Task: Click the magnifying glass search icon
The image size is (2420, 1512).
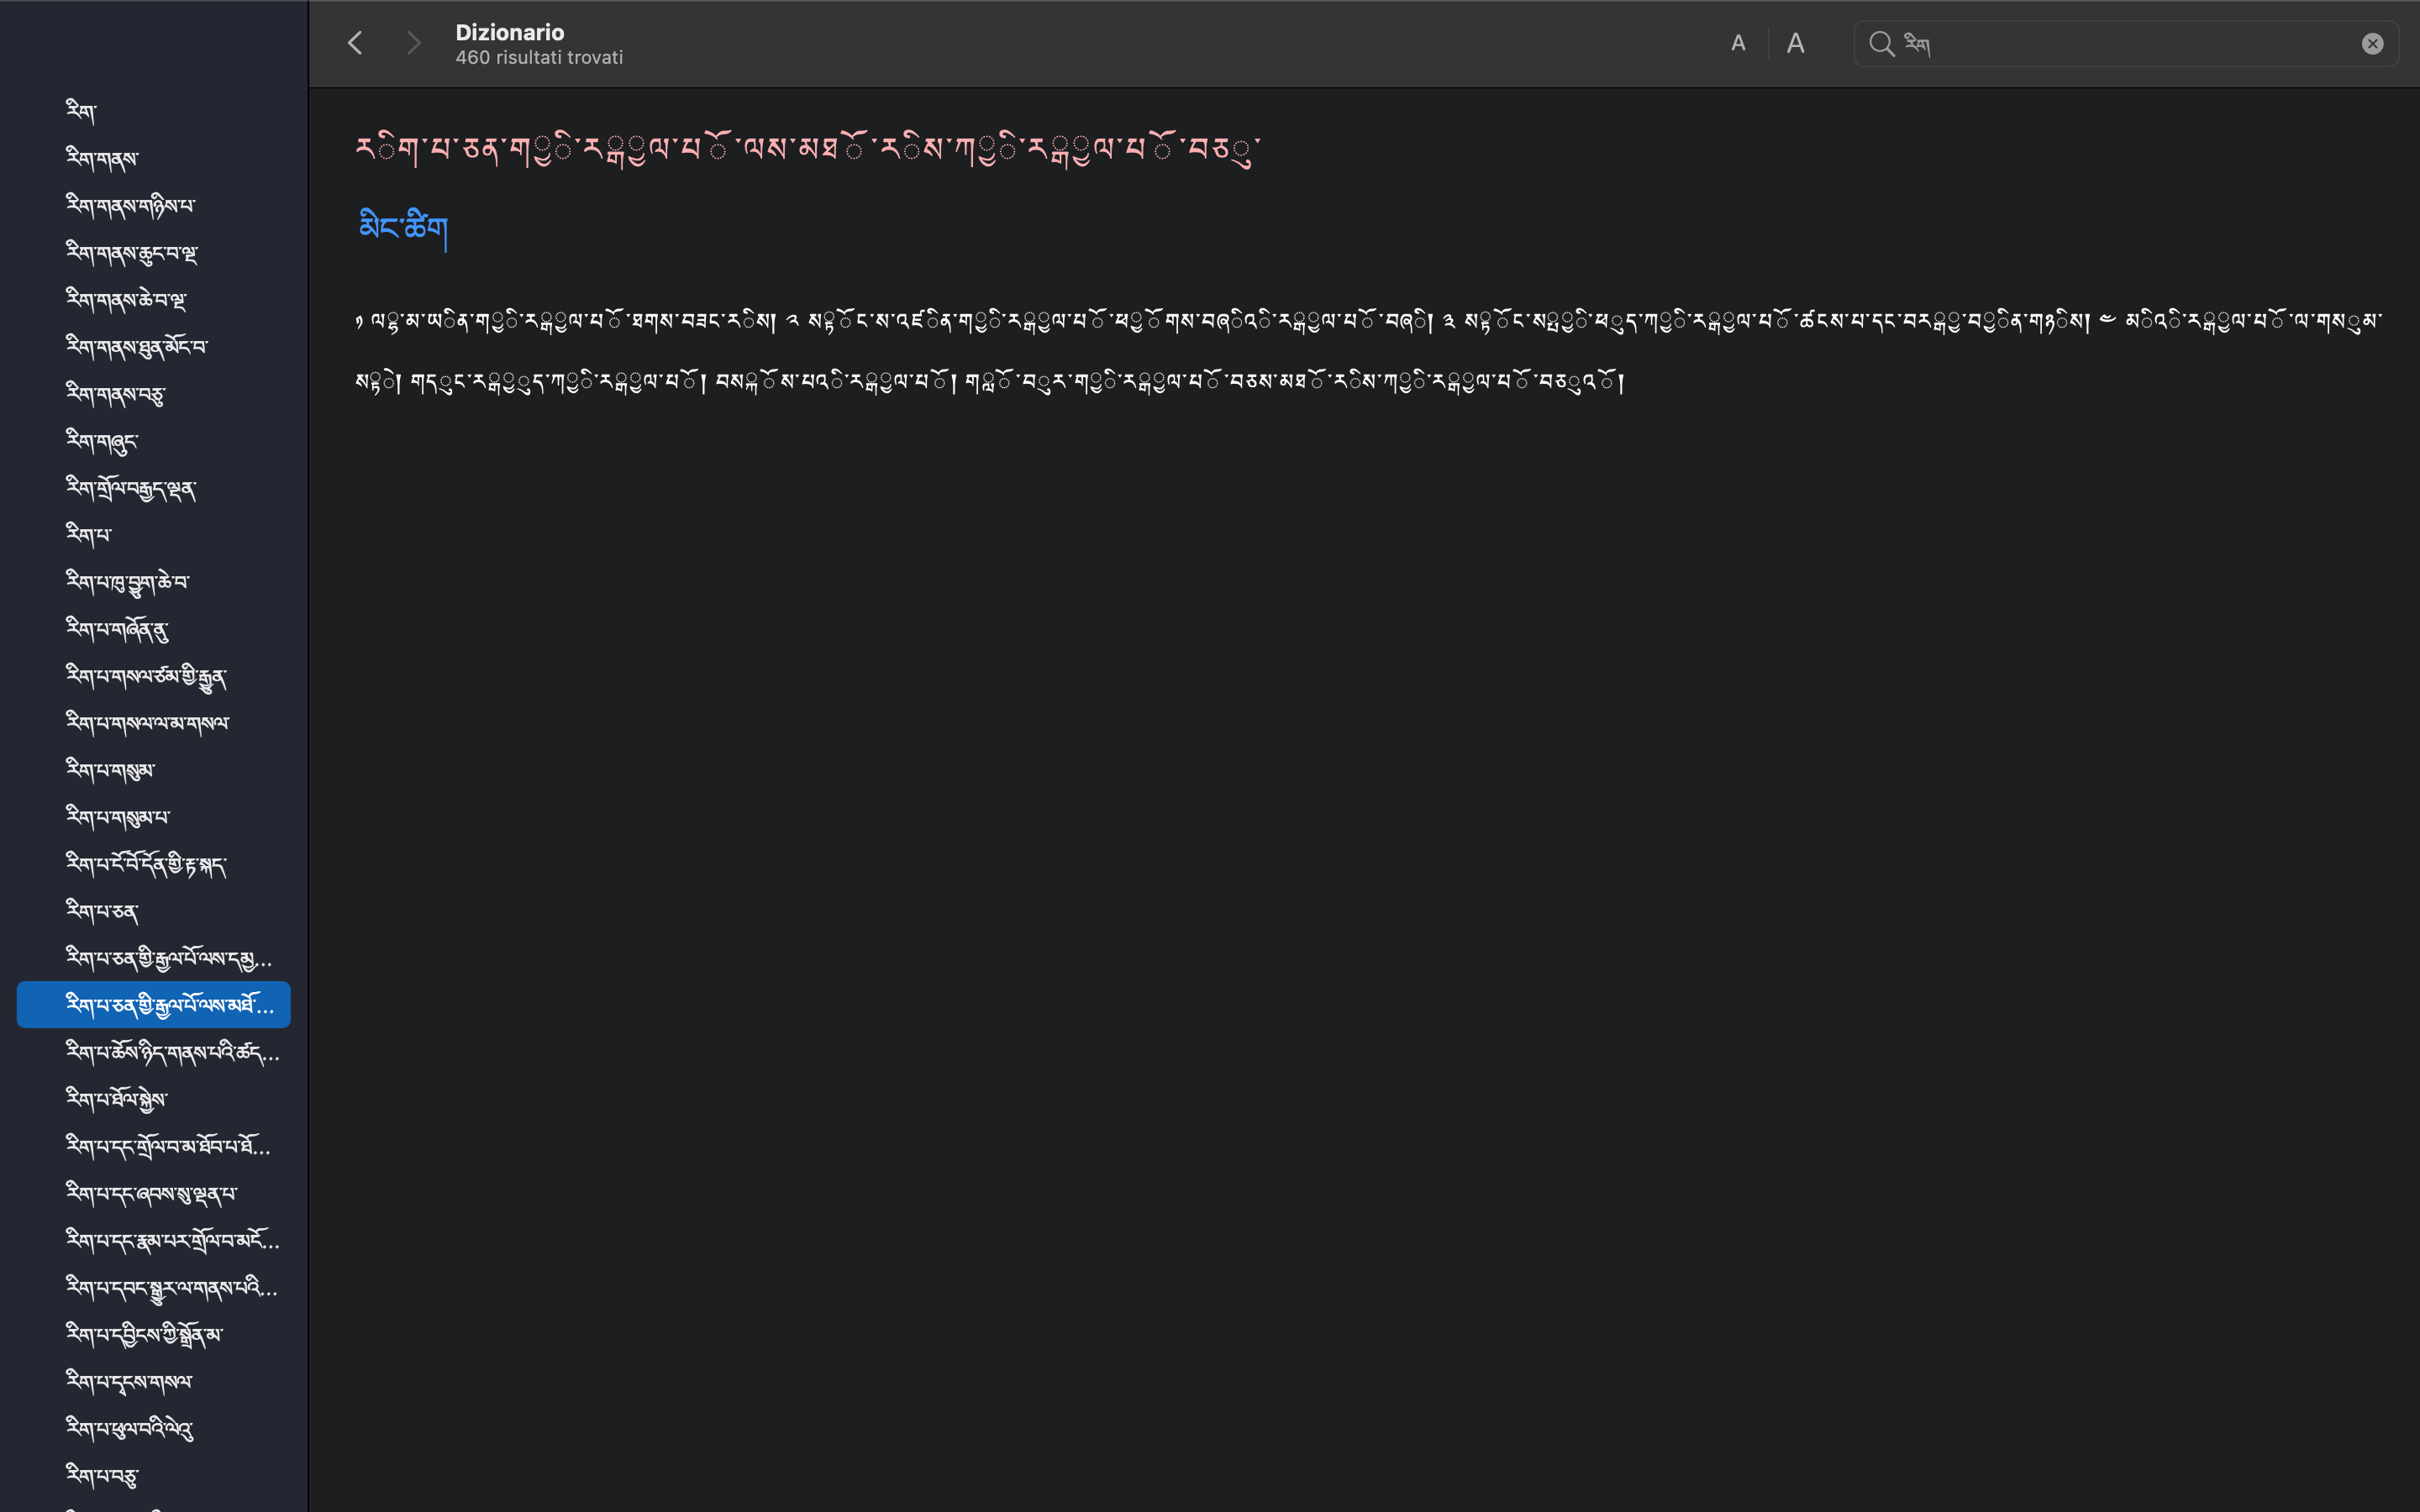Action: point(1881,44)
